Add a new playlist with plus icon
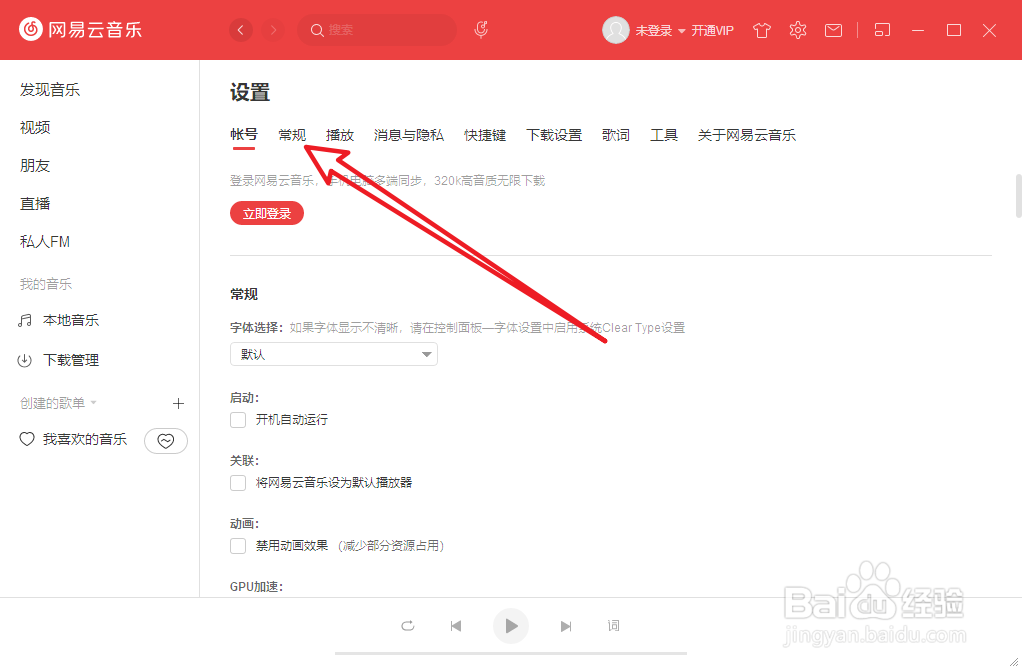This screenshot has height=670, width=1022. 178,403
